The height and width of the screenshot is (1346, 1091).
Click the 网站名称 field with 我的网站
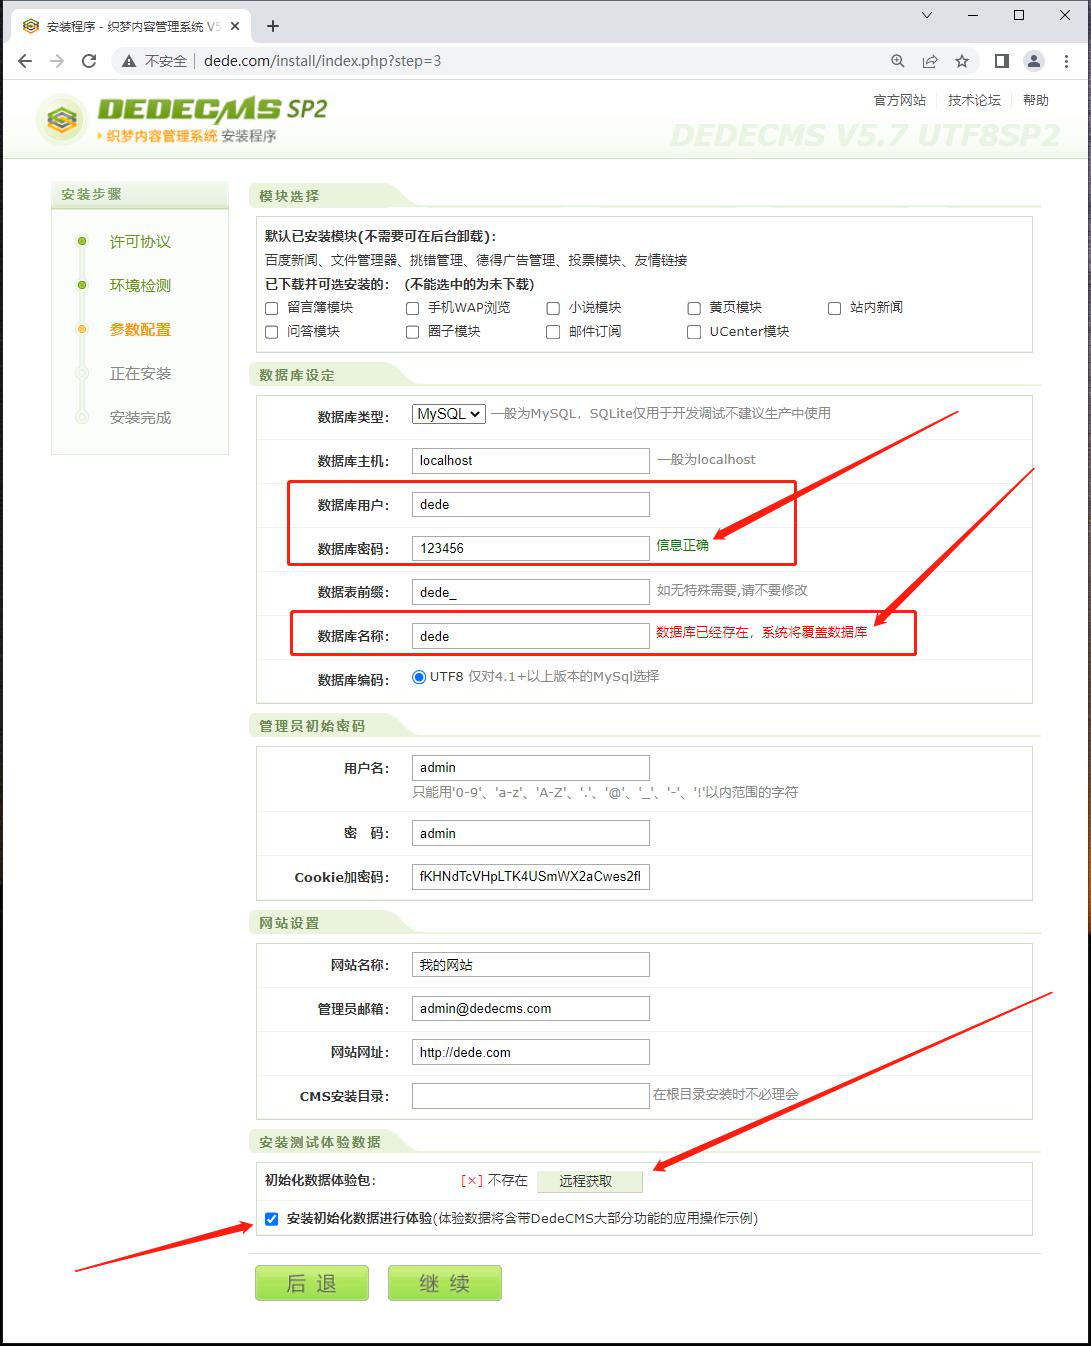(x=531, y=965)
